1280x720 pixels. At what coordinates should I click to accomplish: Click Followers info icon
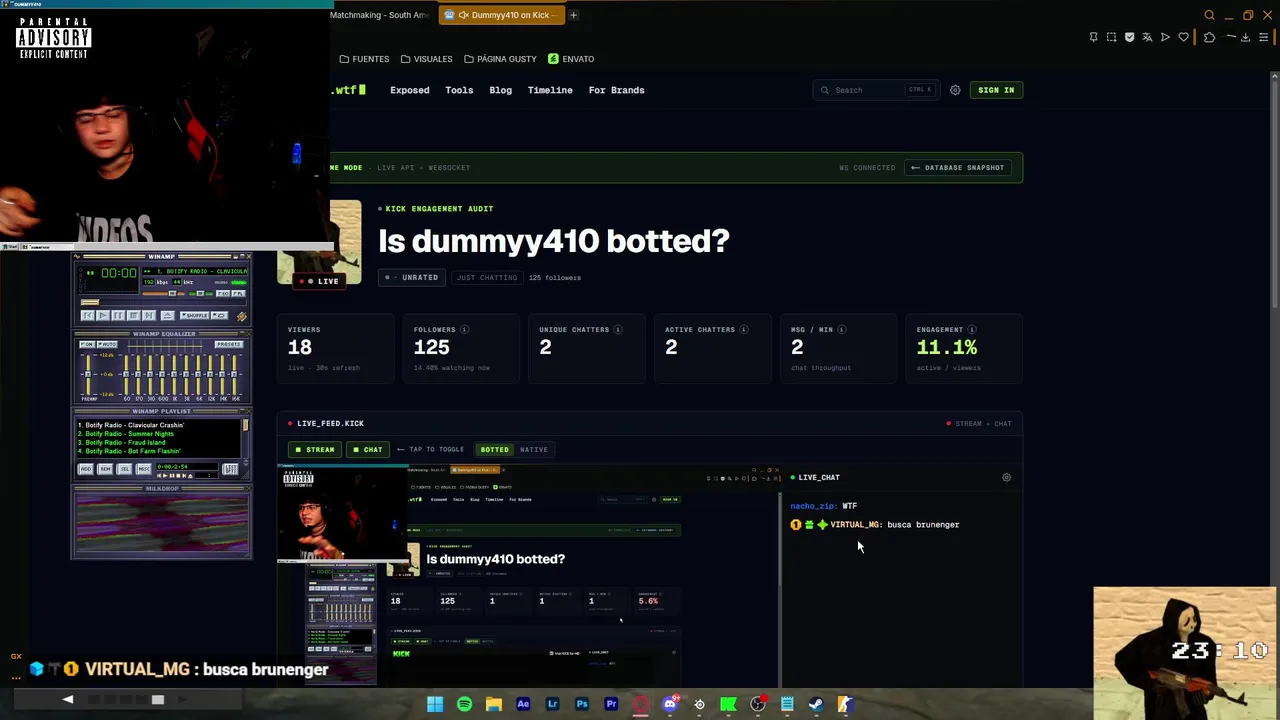coord(464,330)
